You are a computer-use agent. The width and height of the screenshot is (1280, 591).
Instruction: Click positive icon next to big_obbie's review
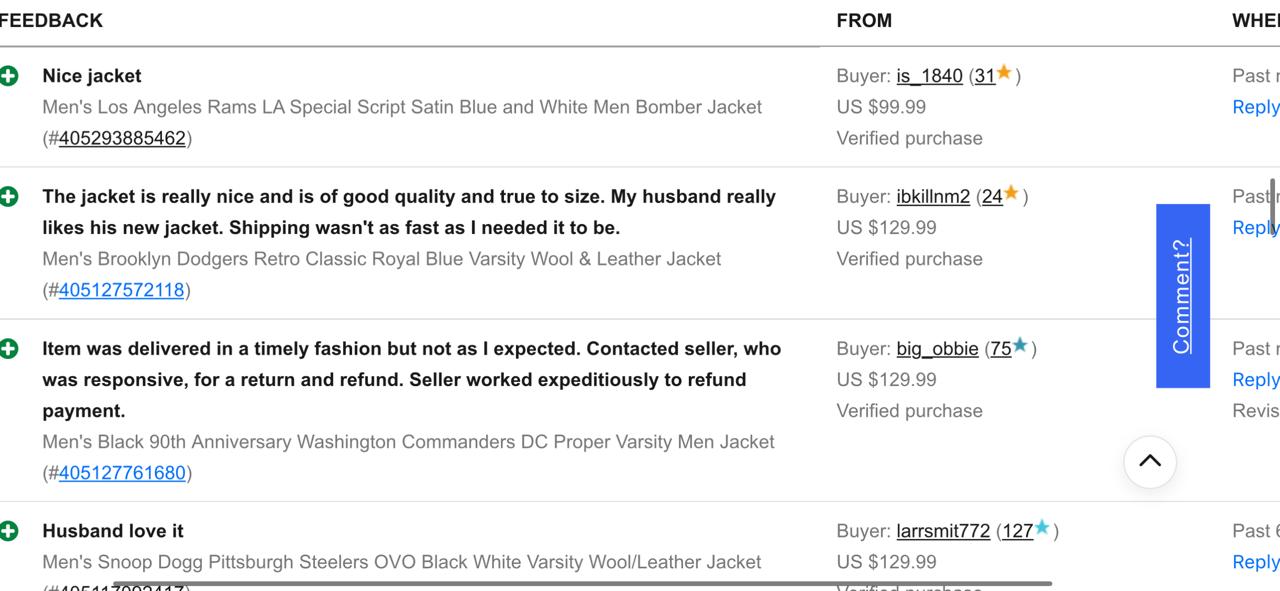pos(9,349)
